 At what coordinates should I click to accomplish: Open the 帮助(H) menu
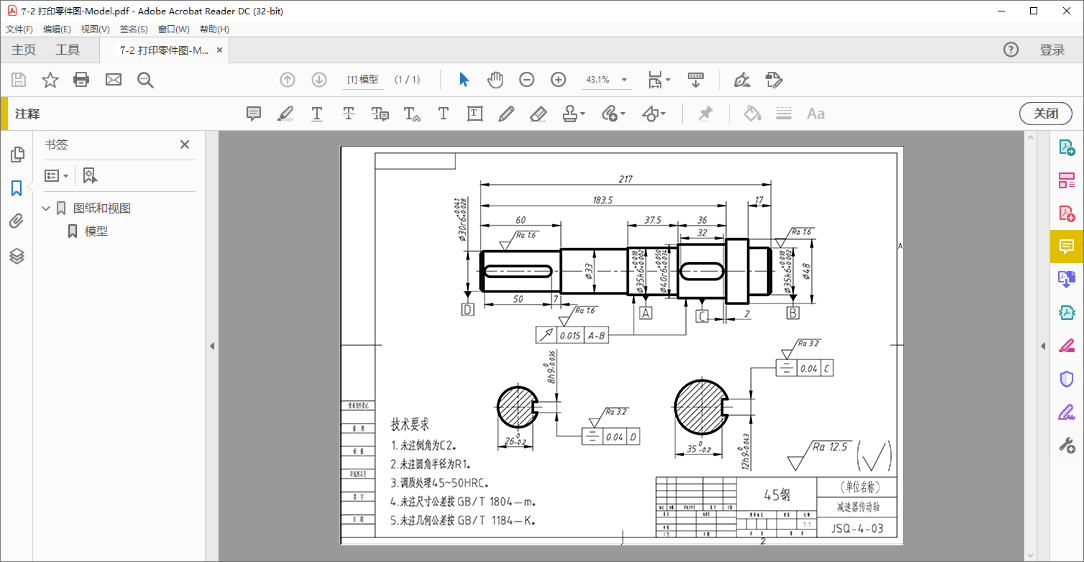pos(214,29)
